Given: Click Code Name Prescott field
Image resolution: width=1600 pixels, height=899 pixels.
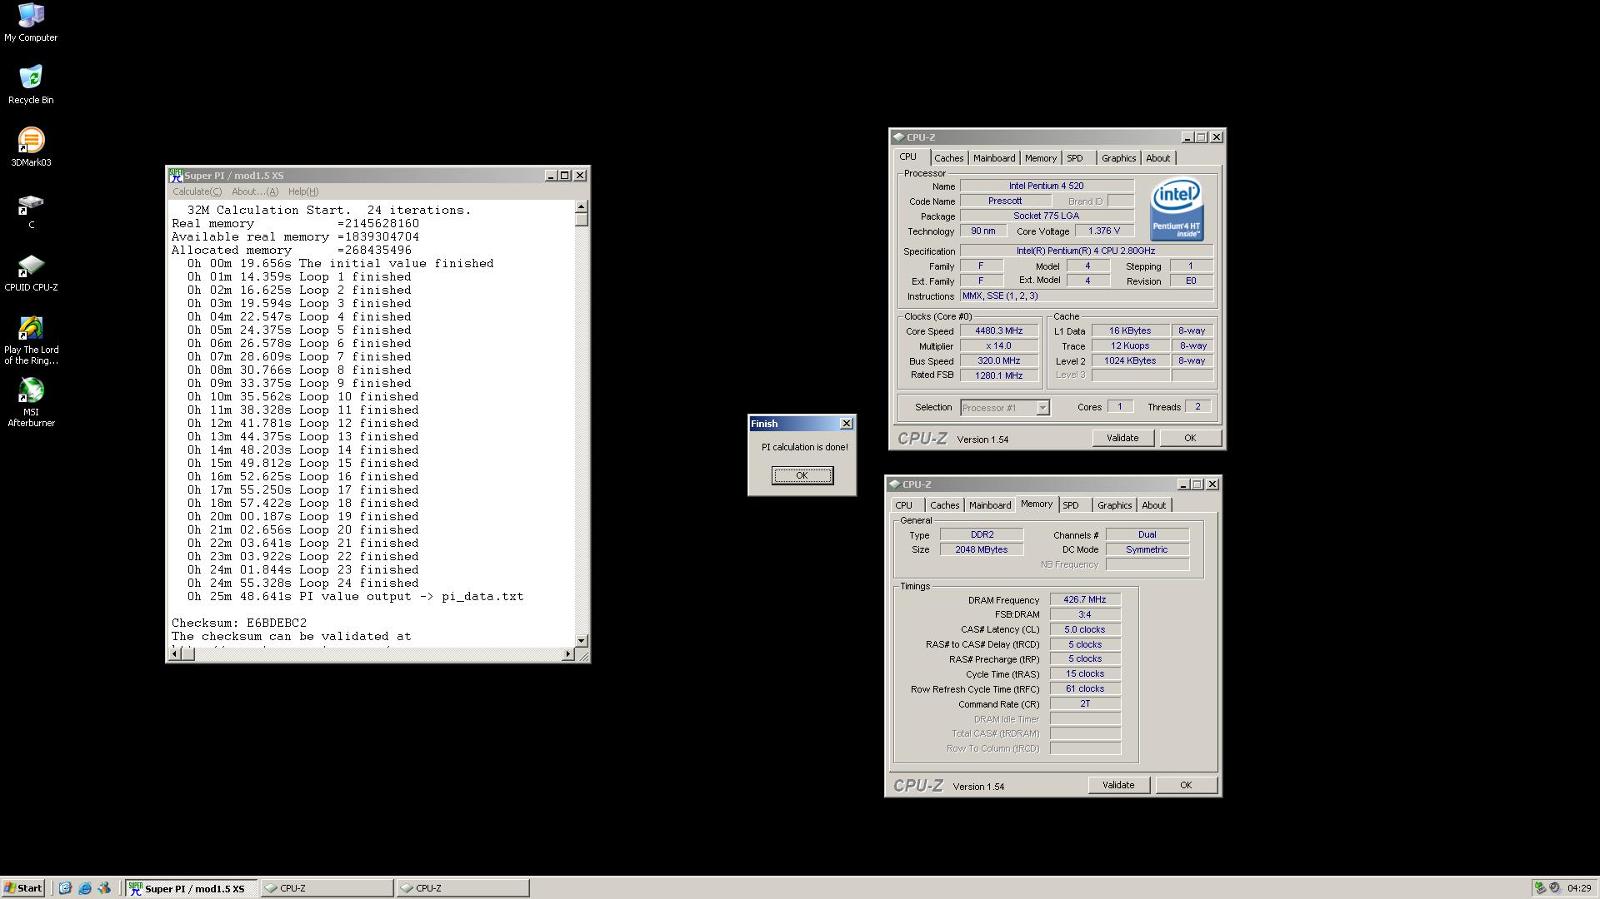Looking at the screenshot, I should (1005, 201).
